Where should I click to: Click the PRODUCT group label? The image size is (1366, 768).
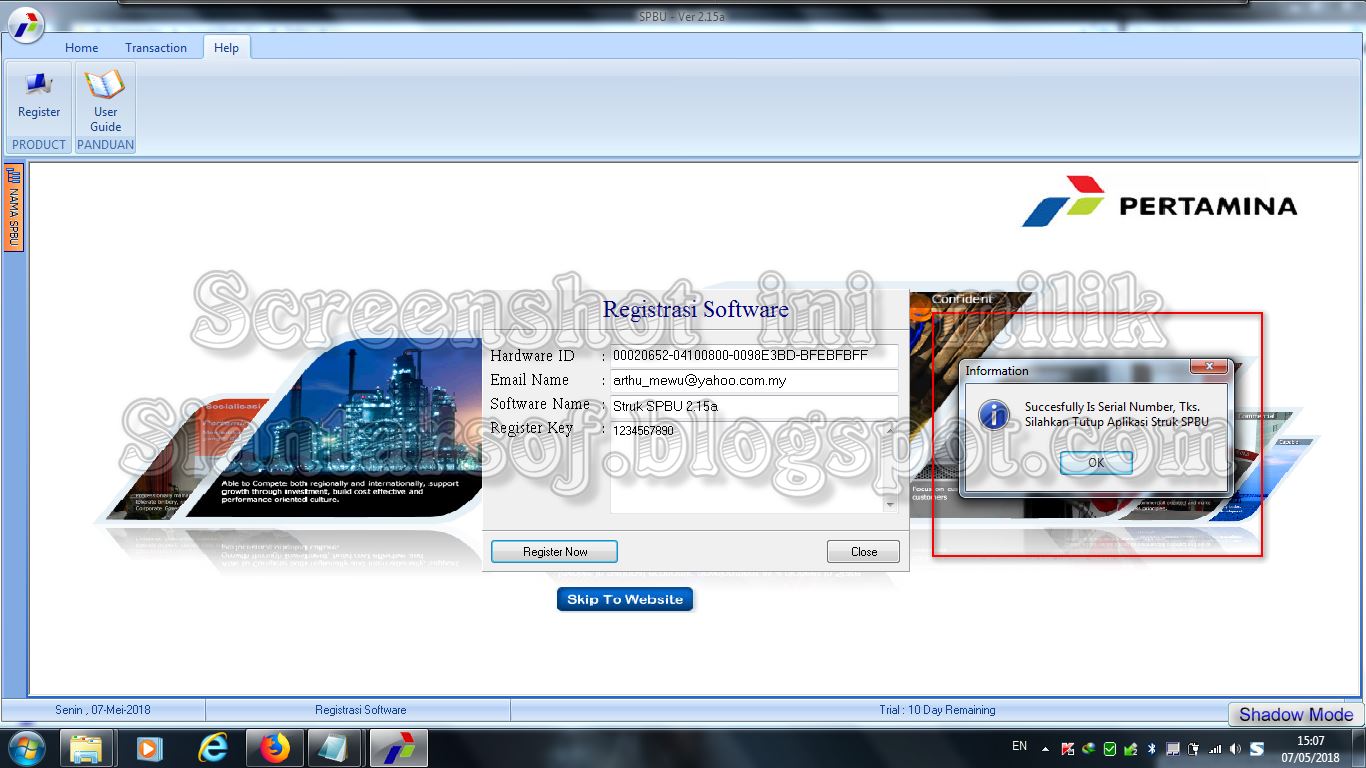tap(39, 145)
